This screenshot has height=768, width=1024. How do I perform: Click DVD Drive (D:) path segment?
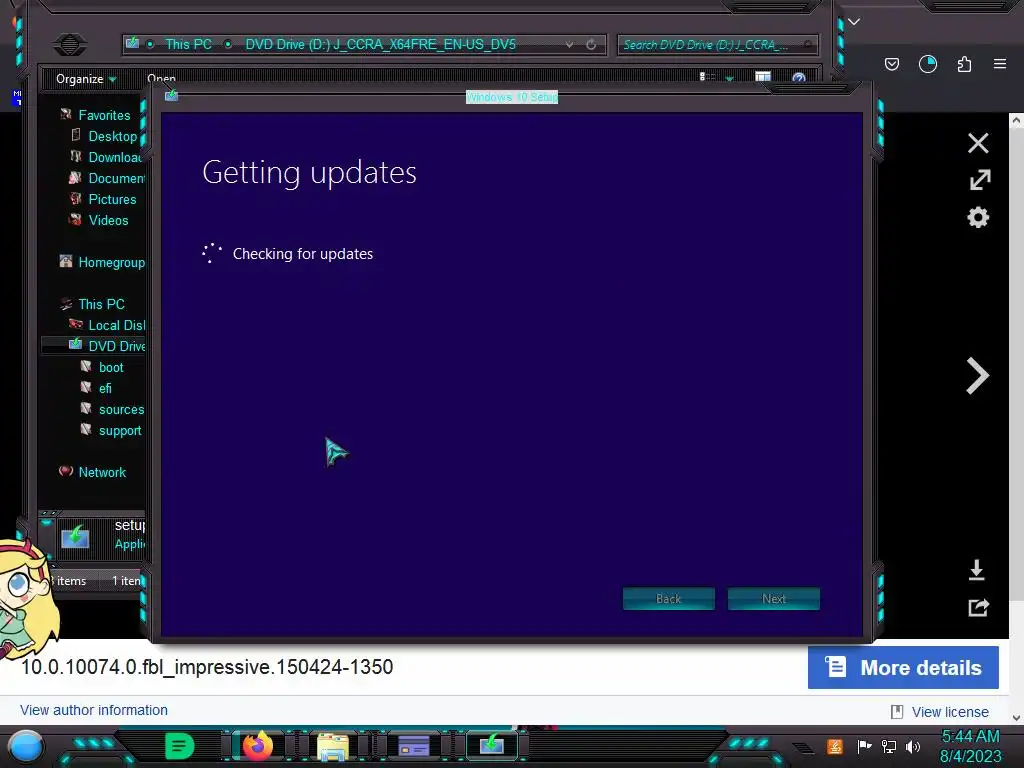click(x=380, y=44)
